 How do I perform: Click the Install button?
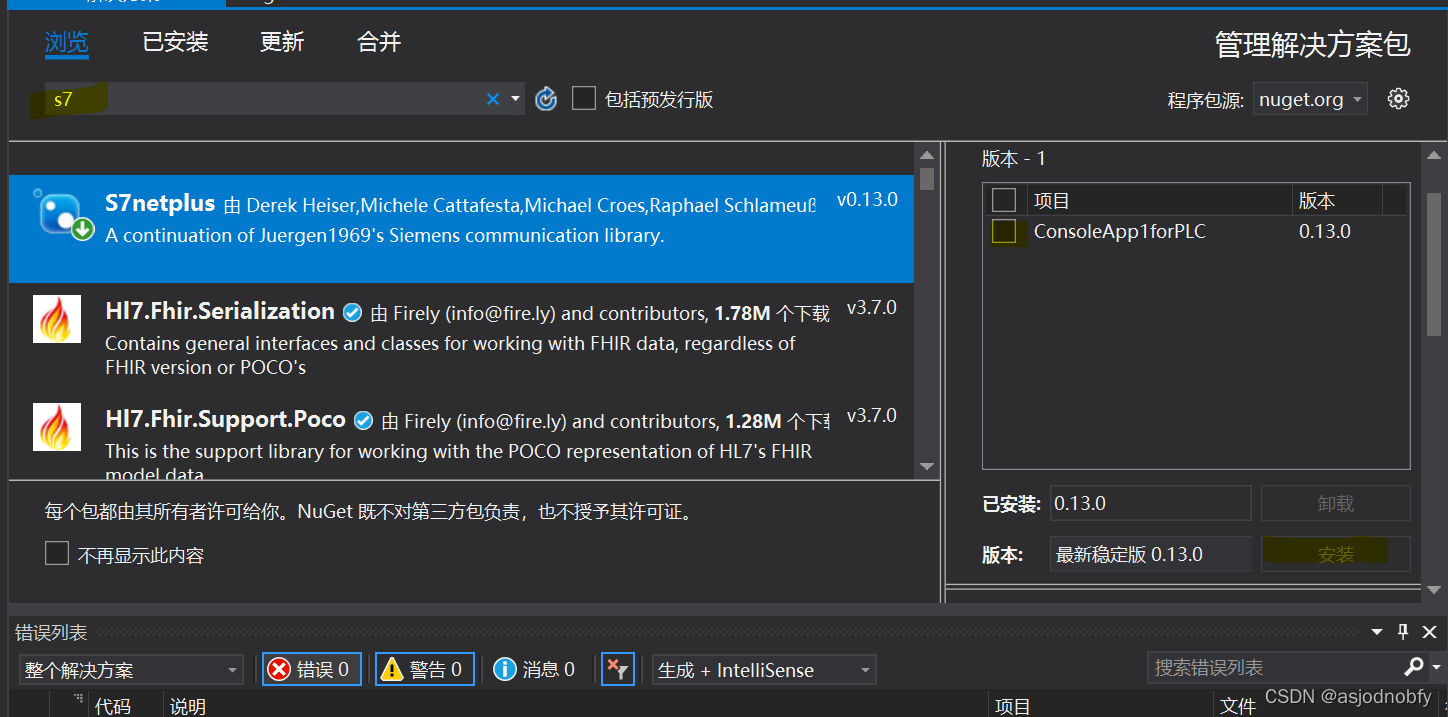coord(1335,554)
